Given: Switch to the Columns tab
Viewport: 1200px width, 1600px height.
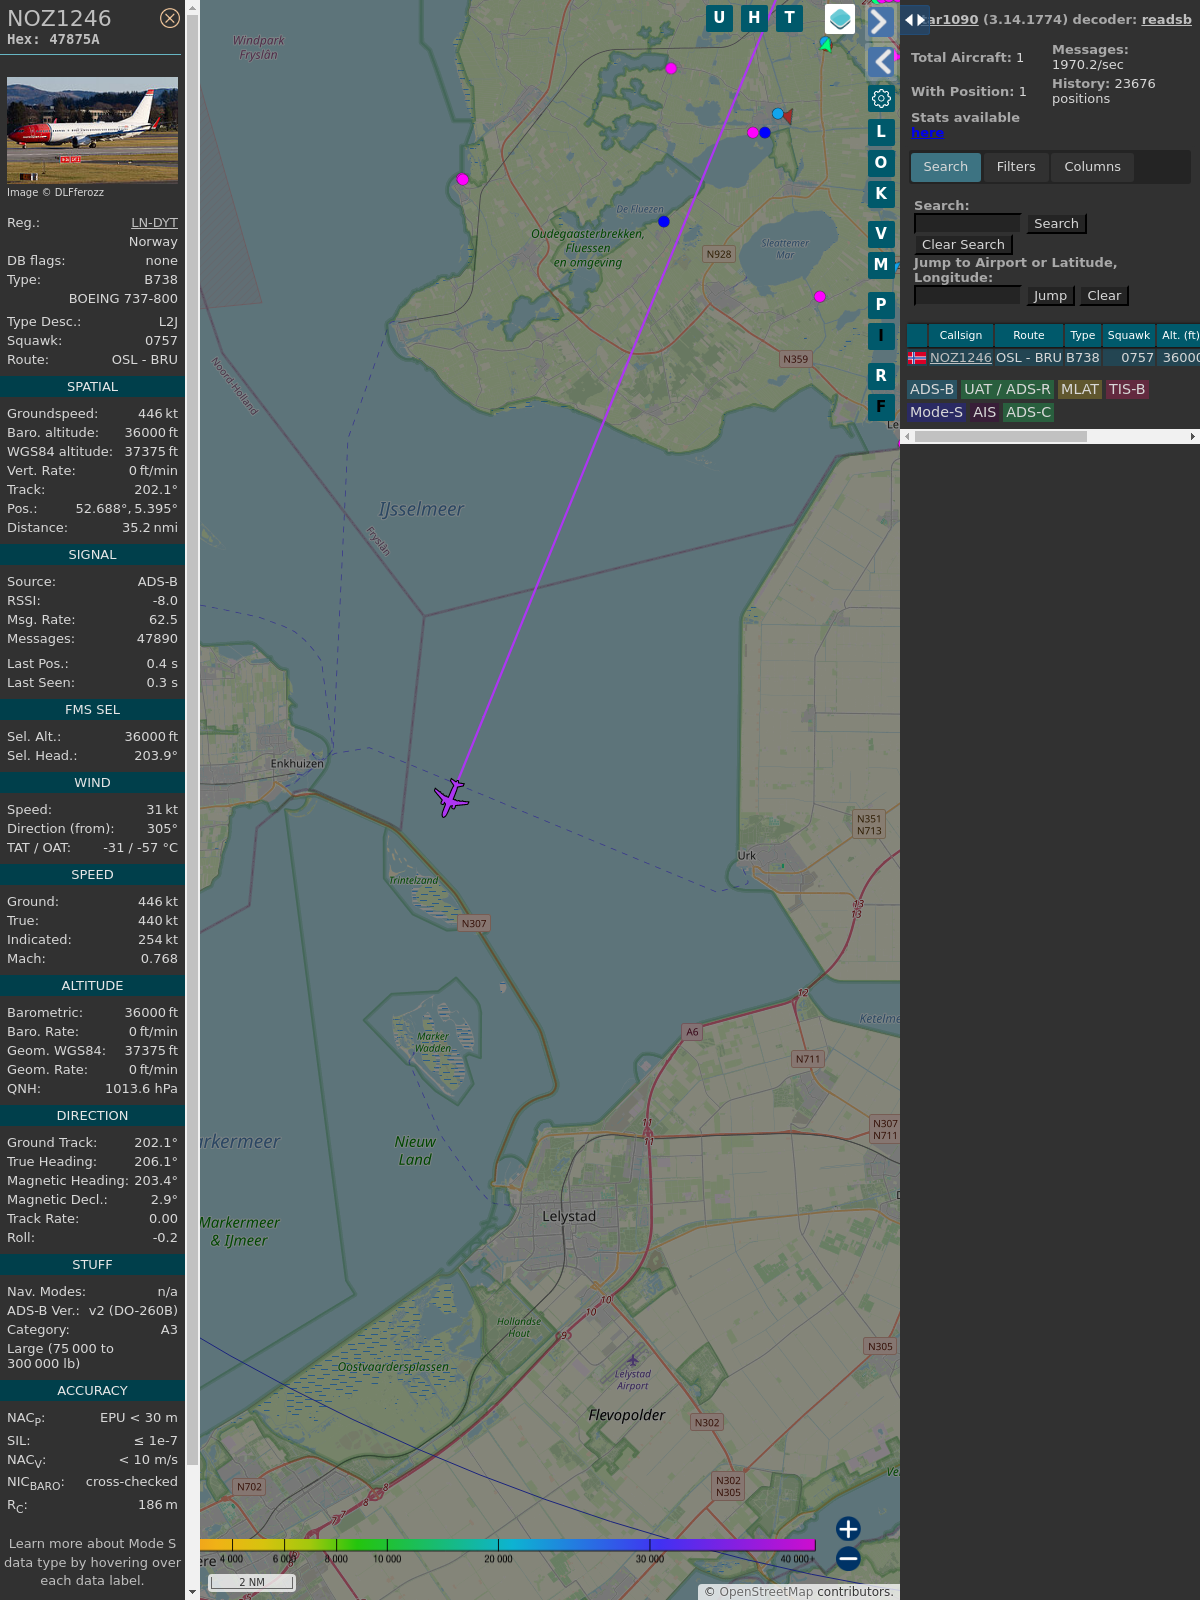Looking at the screenshot, I should point(1092,167).
